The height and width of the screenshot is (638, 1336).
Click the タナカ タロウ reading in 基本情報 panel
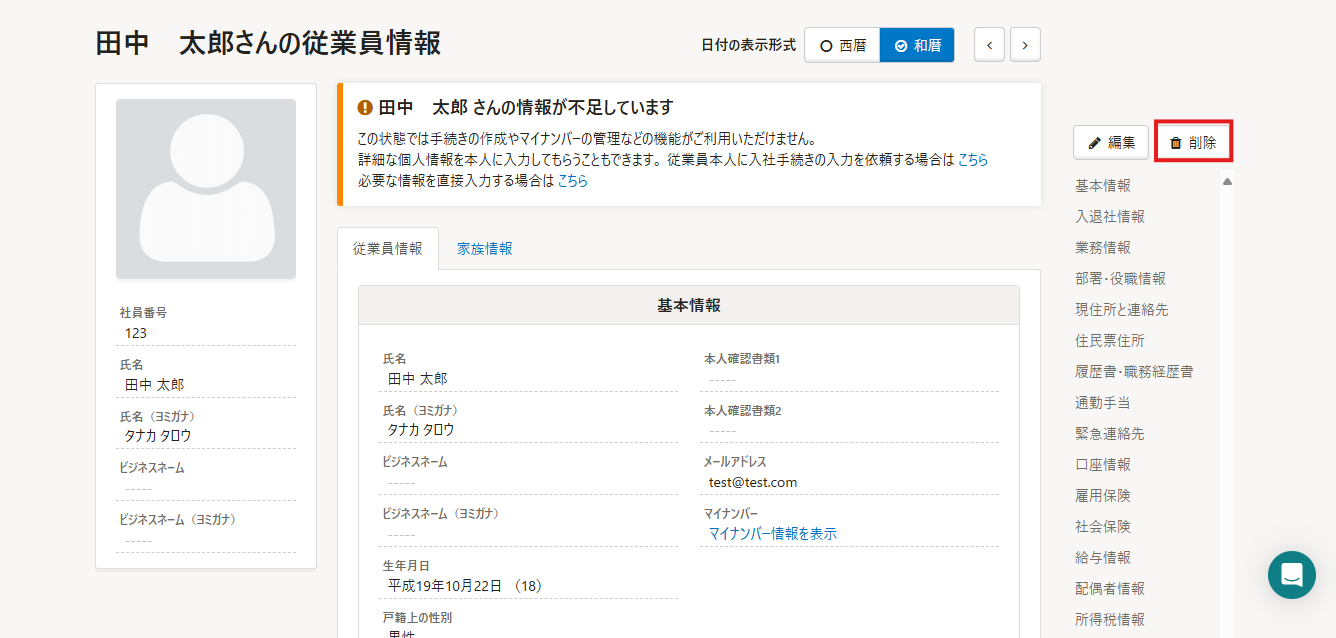421,430
